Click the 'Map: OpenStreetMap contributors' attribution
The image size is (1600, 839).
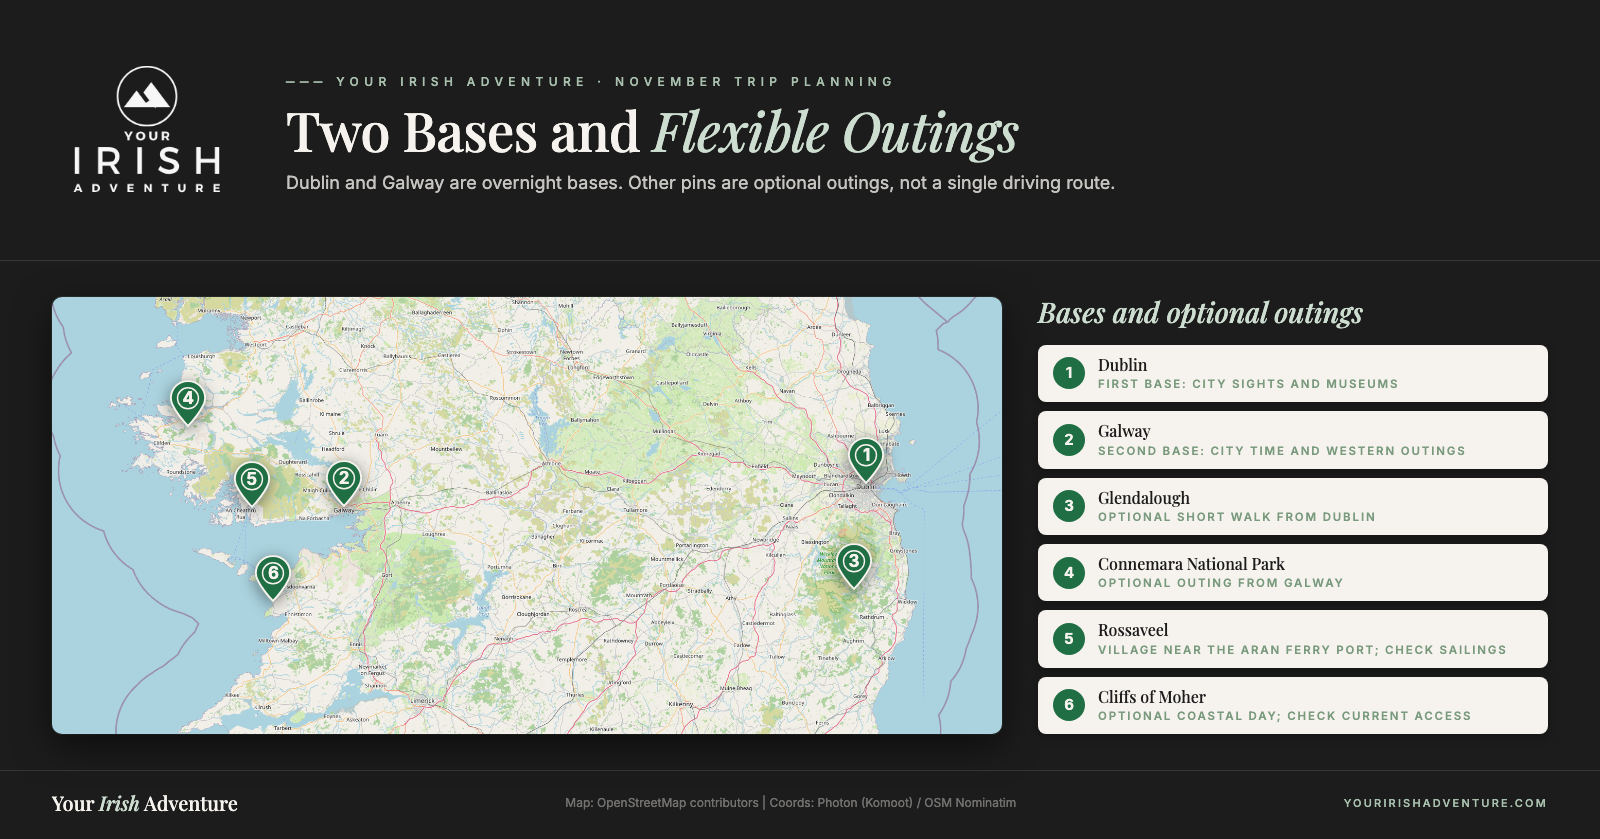click(x=662, y=803)
